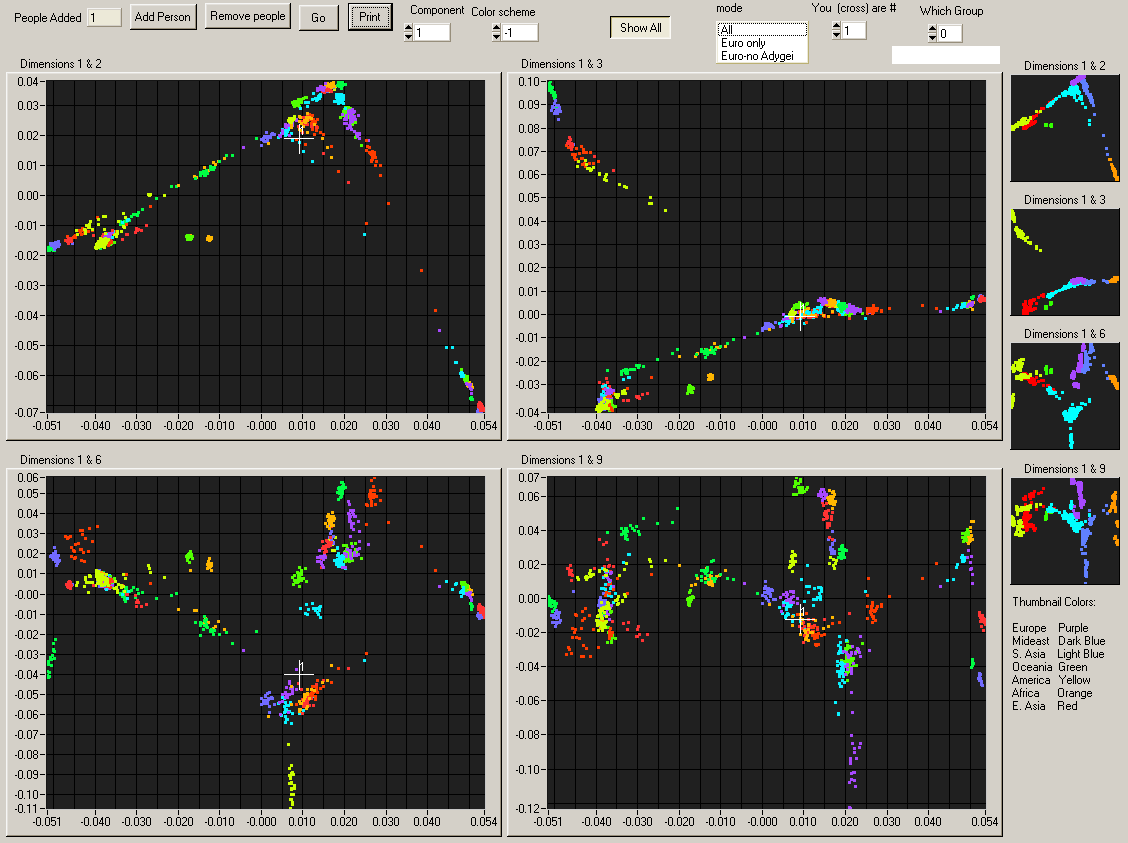The width and height of the screenshot is (1128, 843).
Task: Click the 'Africa' legend label
Action: pyautogui.click(x=1026, y=693)
